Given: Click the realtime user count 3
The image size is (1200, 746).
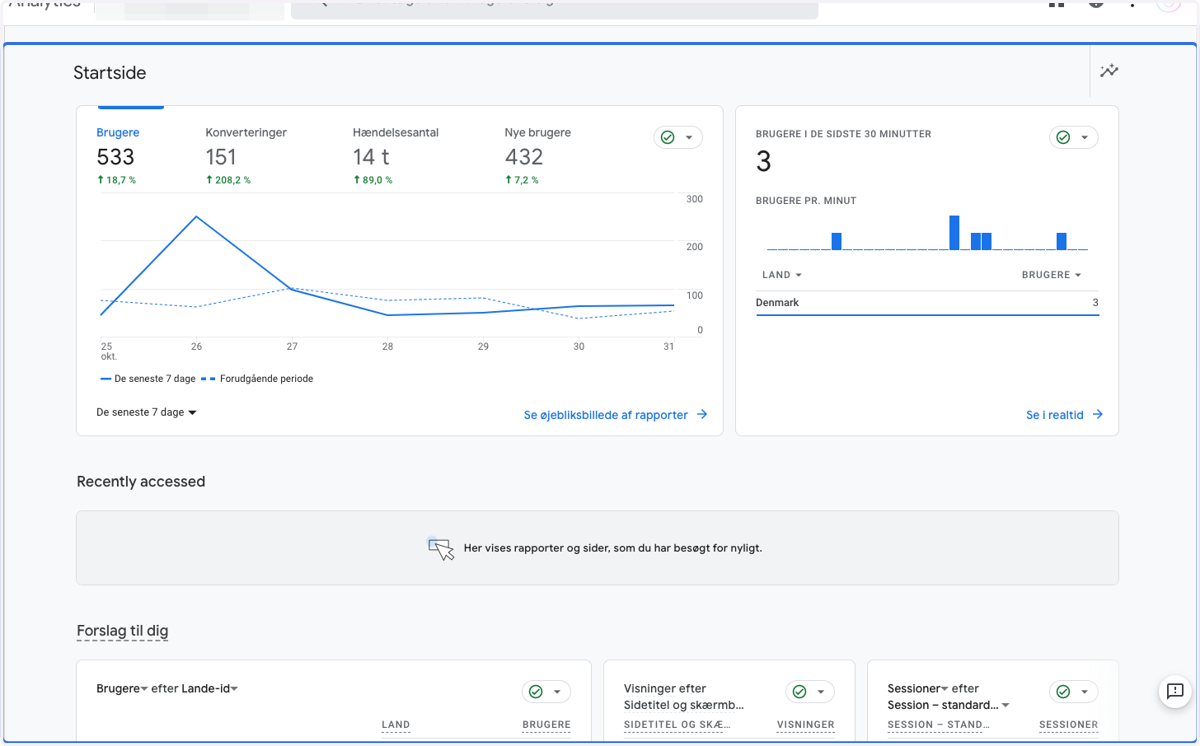Looking at the screenshot, I should pyautogui.click(x=764, y=162).
